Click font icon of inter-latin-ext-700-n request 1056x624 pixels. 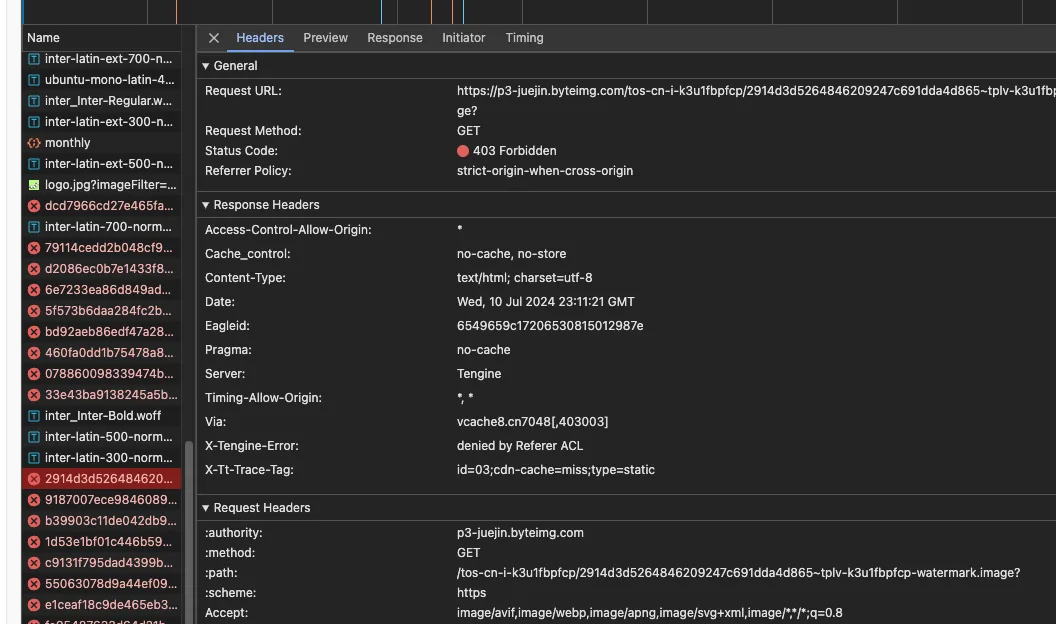(x=34, y=59)
